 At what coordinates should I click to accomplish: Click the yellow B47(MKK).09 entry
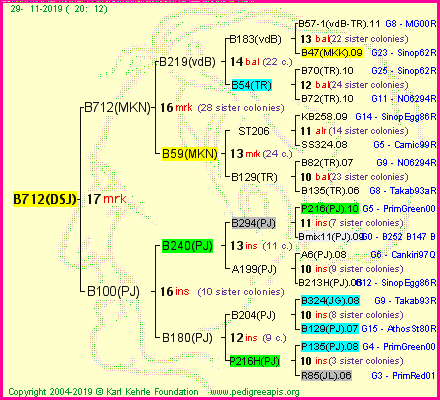pos(332,53)
